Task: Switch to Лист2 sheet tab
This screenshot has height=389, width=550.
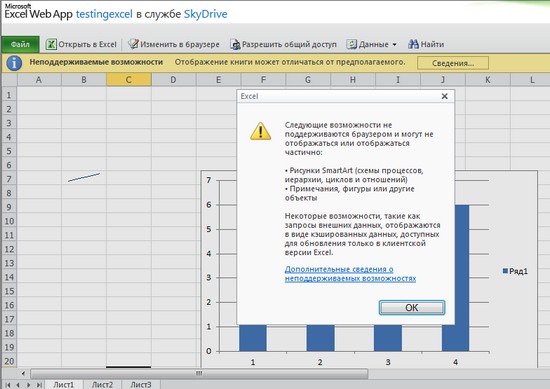Action: [x=102, y=384]
